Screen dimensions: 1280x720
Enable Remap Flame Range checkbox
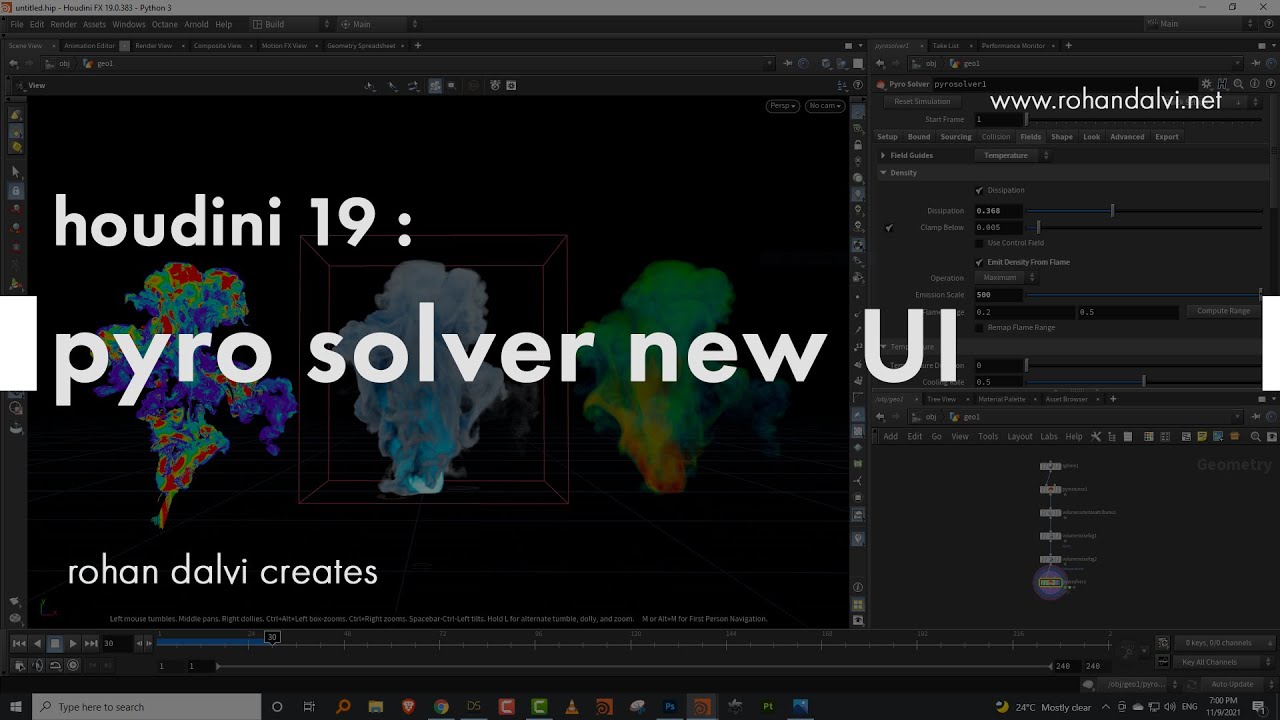pos(979,328)
